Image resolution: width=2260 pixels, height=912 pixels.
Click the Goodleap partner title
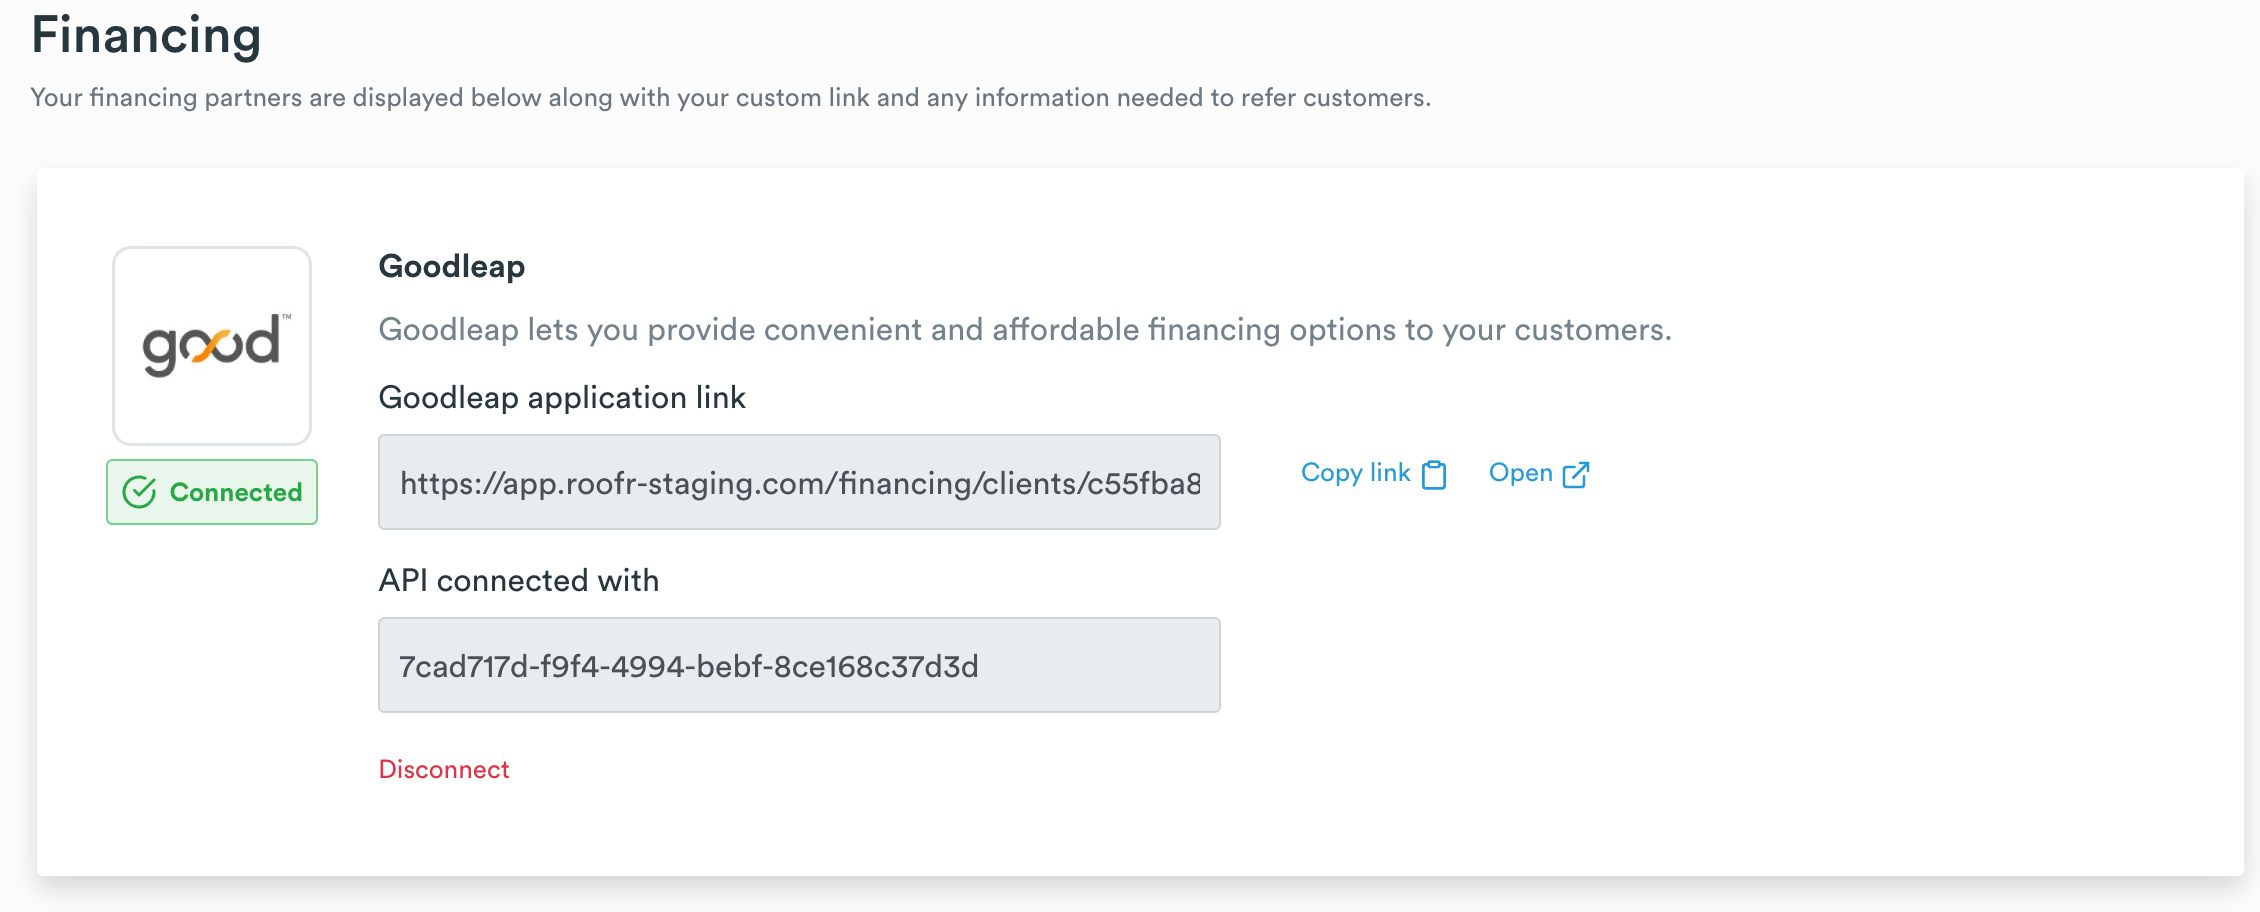tap(451, 266)
